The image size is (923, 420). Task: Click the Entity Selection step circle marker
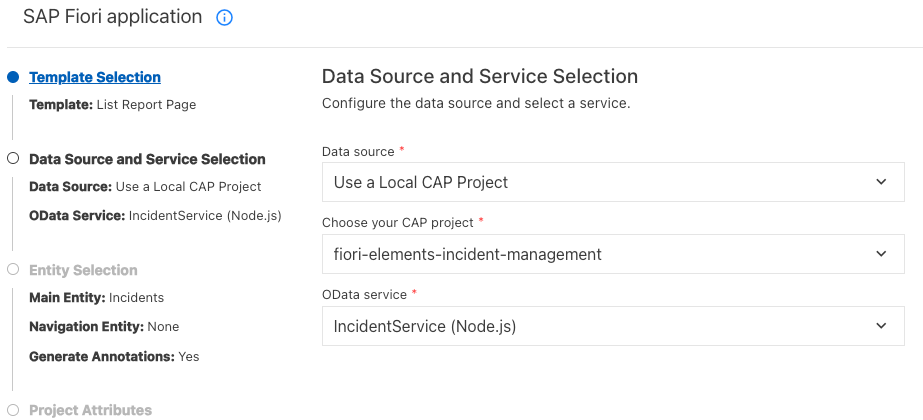point(13,269)
